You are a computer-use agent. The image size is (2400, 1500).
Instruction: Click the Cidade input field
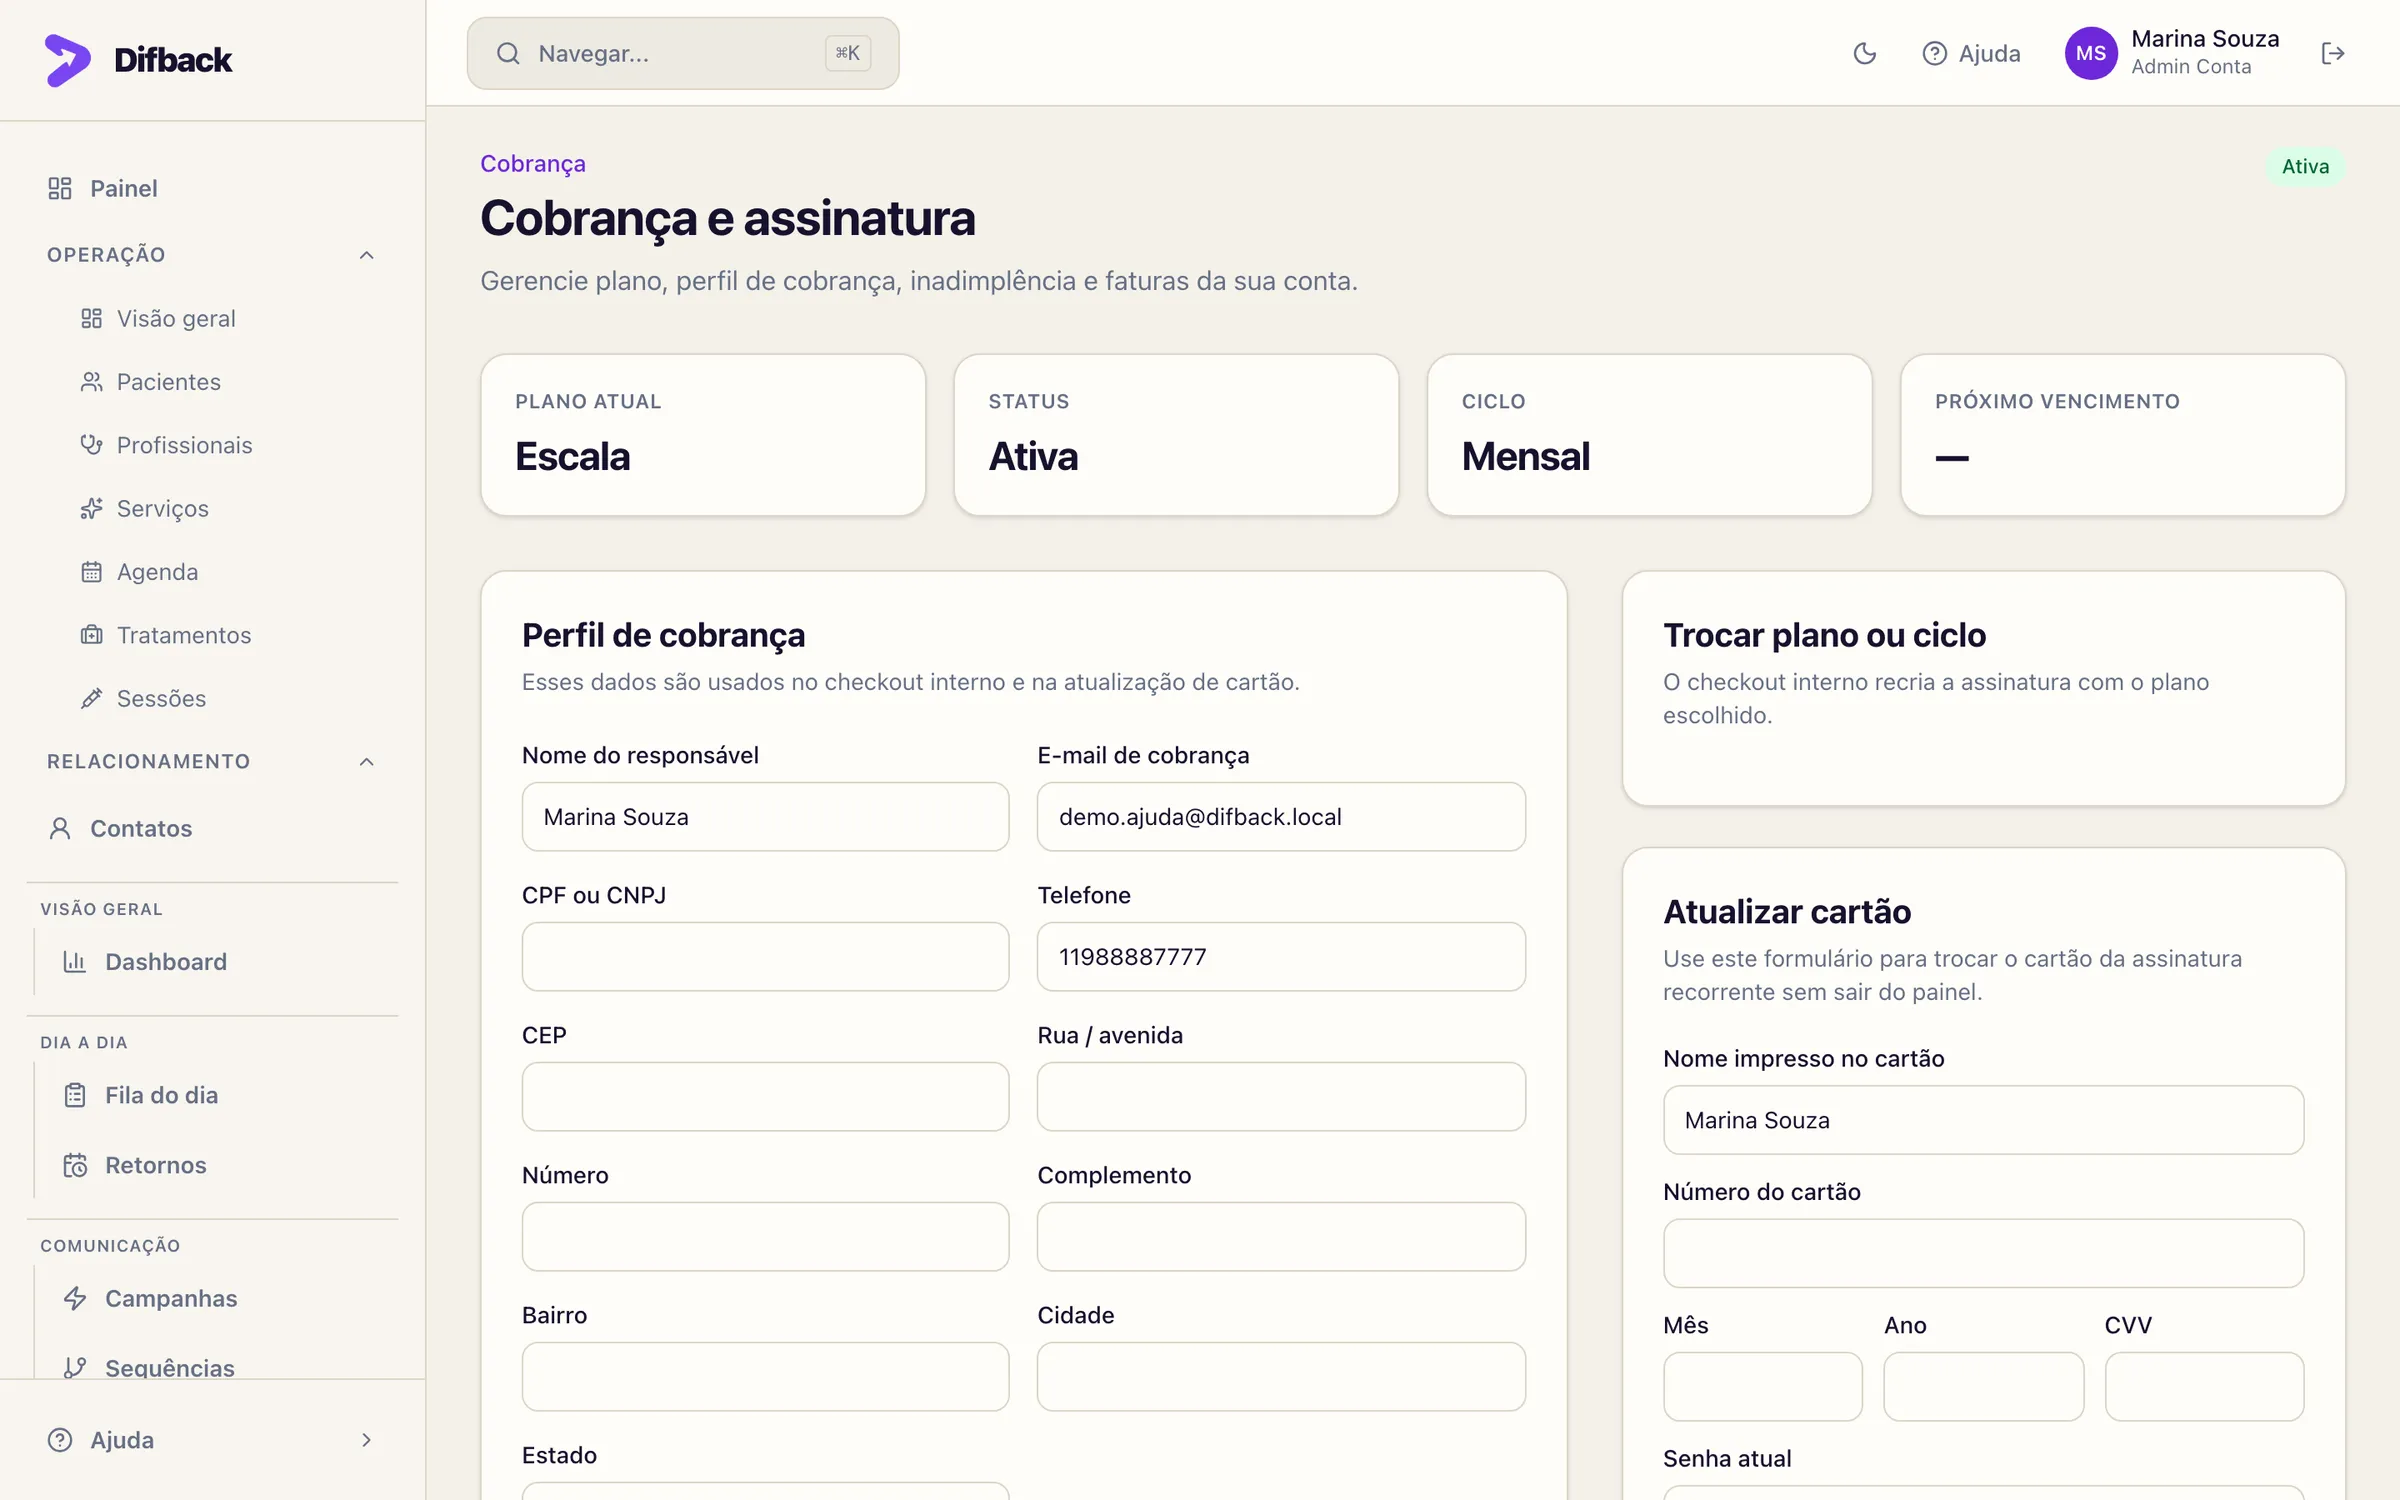1281,1377
